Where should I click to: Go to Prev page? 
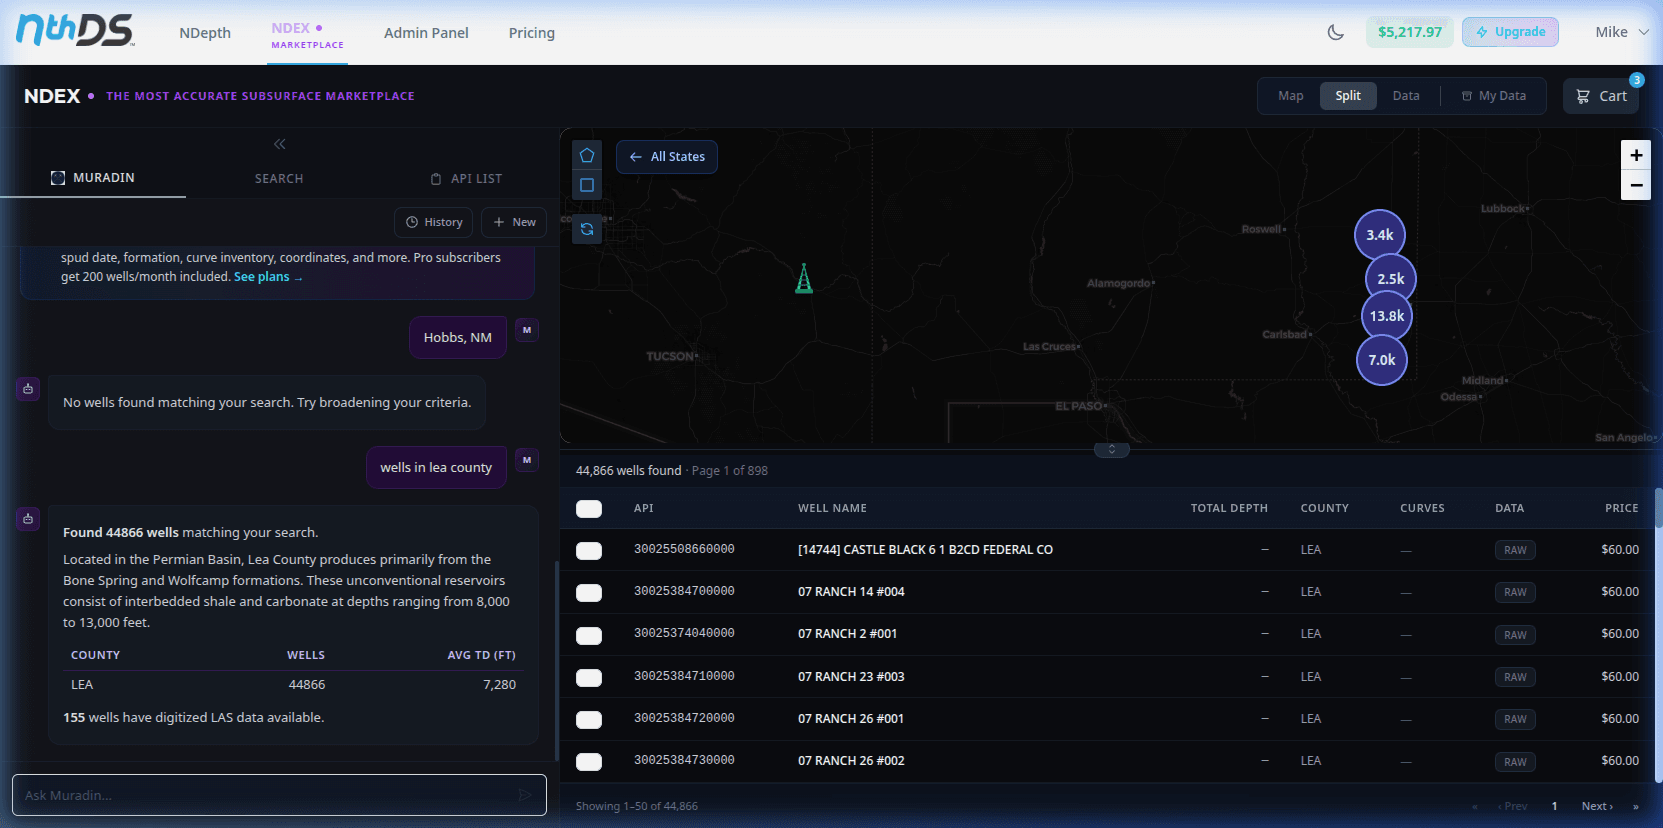[x=1512, y=806]
